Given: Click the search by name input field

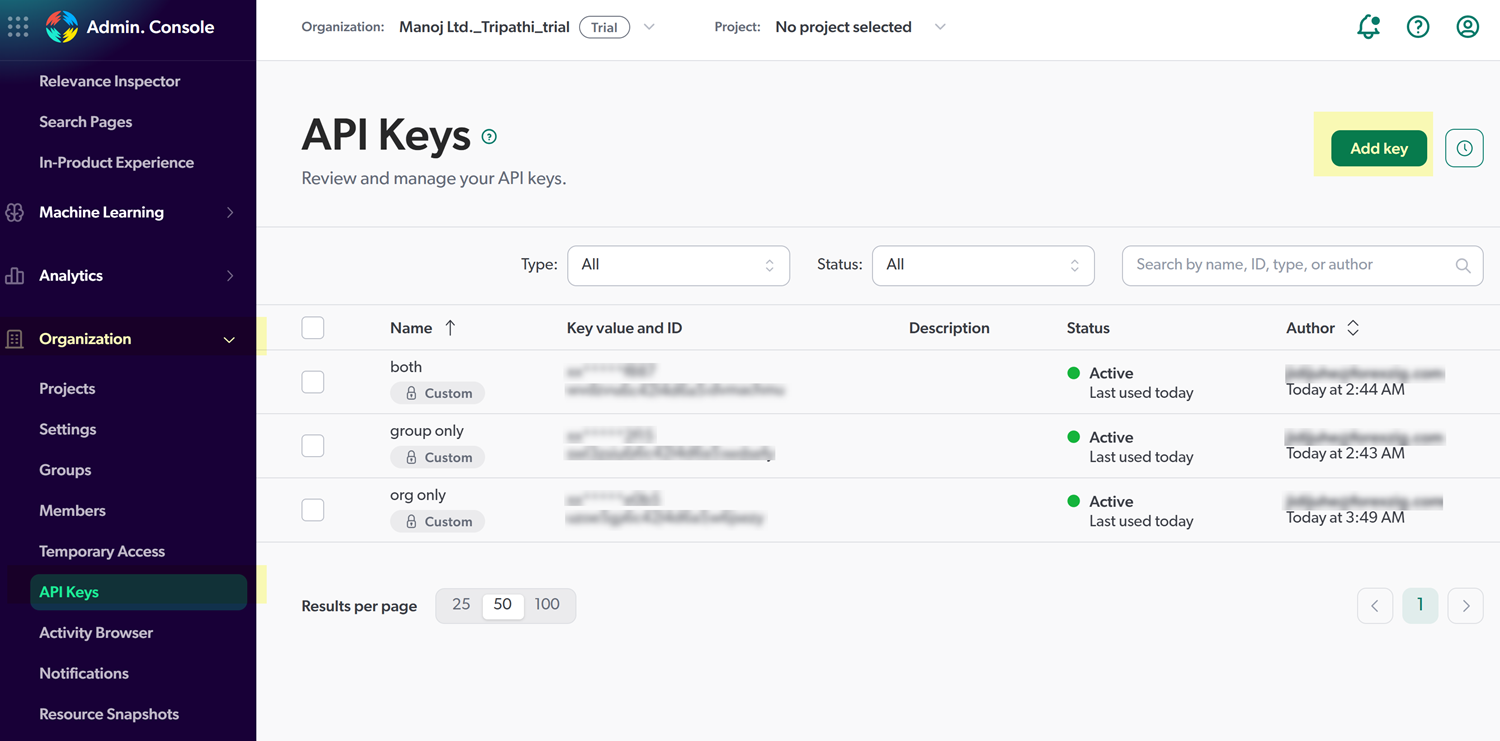Looking at the screenshot, I should [x=1290, y=266].
